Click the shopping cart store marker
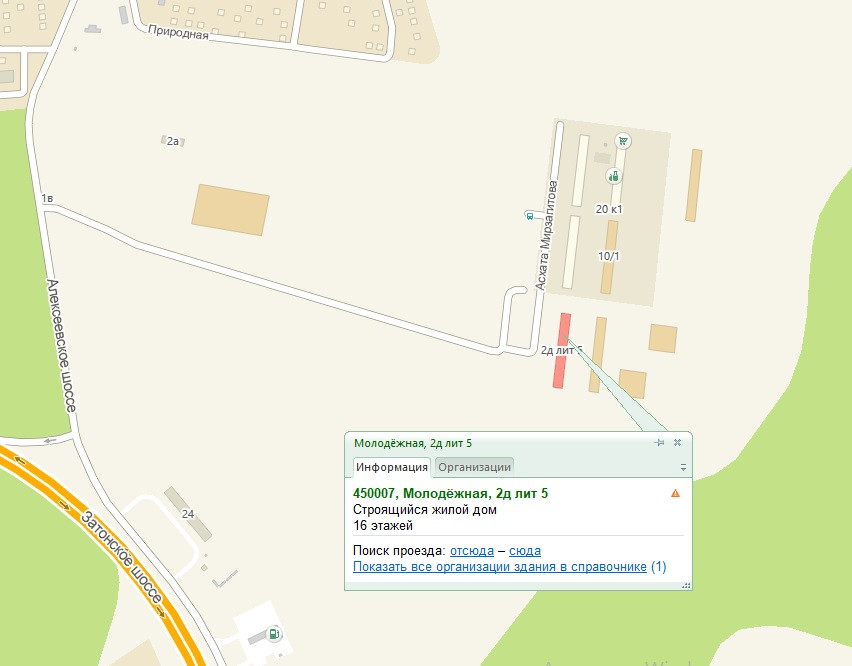The width and height of the screenshot is (852, 666). (623, 141)
